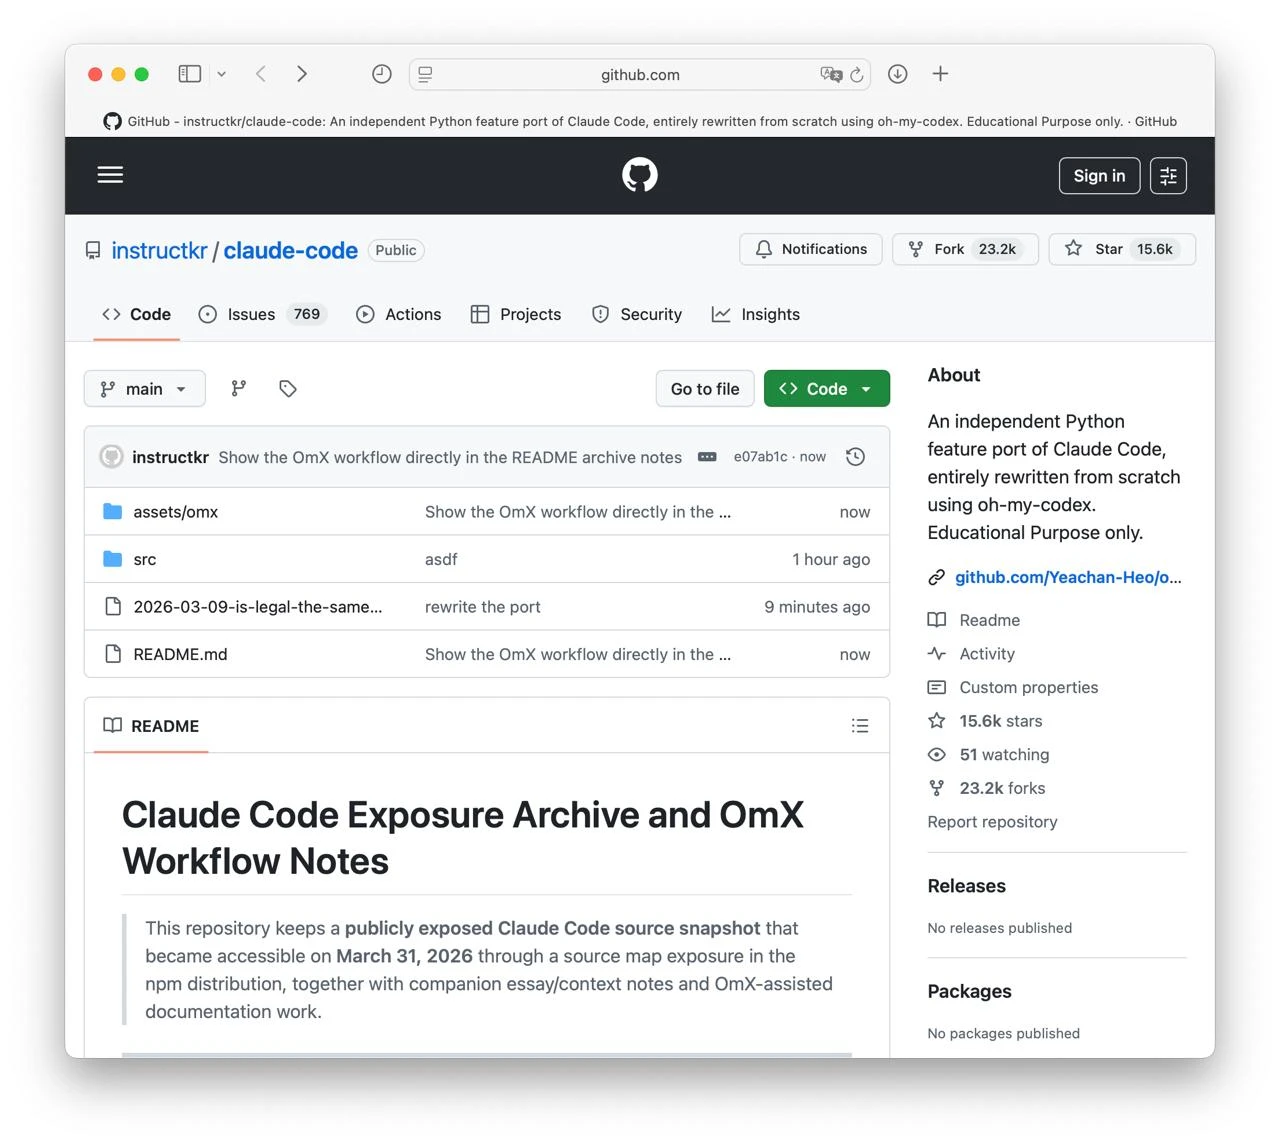The image size is (1280, 1144).
Task: Switch to the Security tab
Action: coord(637,314)
